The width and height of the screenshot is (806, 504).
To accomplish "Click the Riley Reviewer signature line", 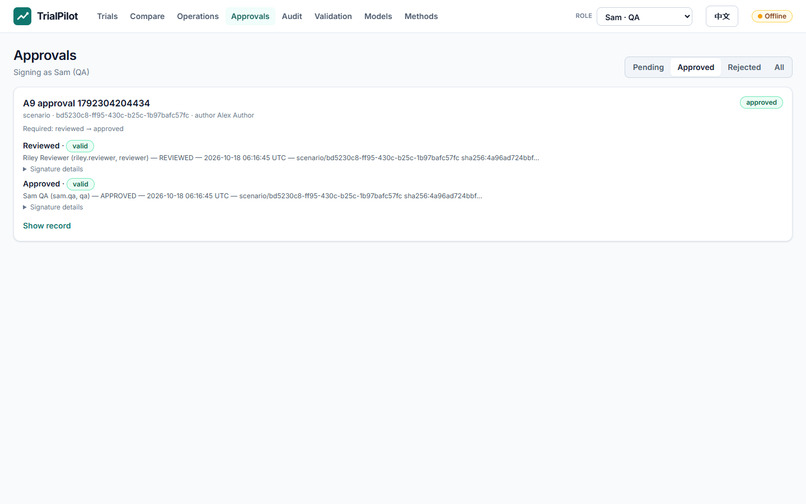I will point(281,157).
